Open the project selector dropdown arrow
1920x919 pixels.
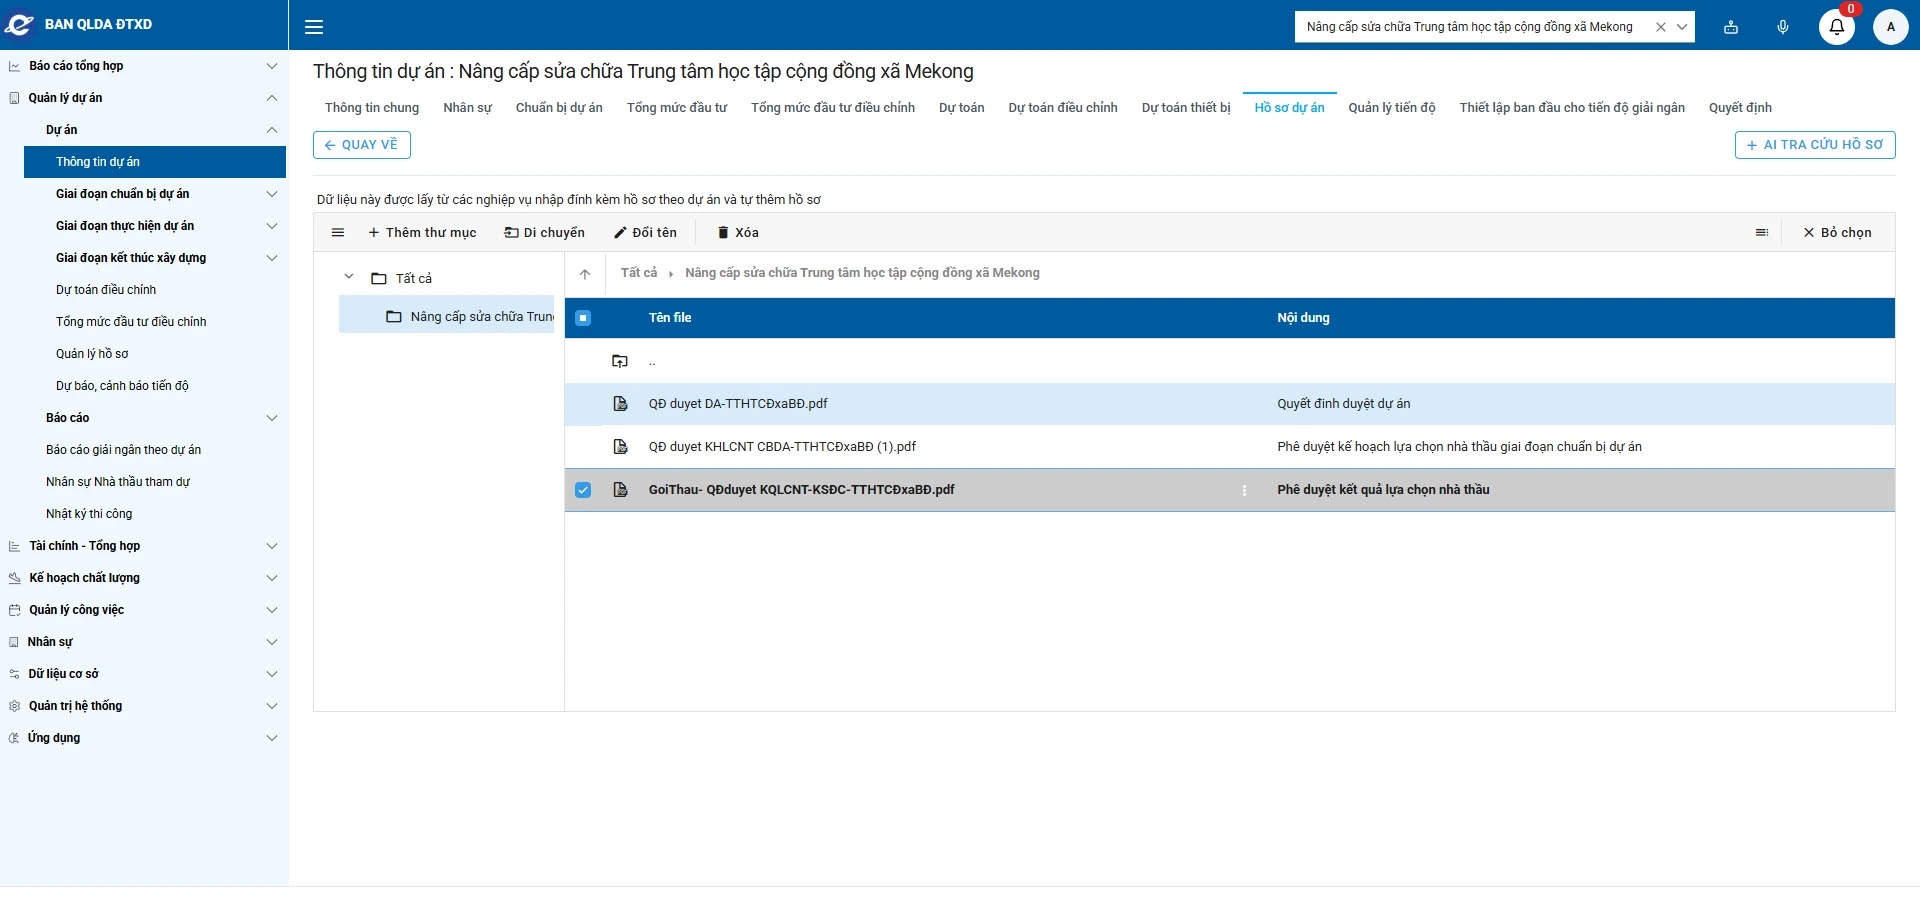click(1682, 27)
